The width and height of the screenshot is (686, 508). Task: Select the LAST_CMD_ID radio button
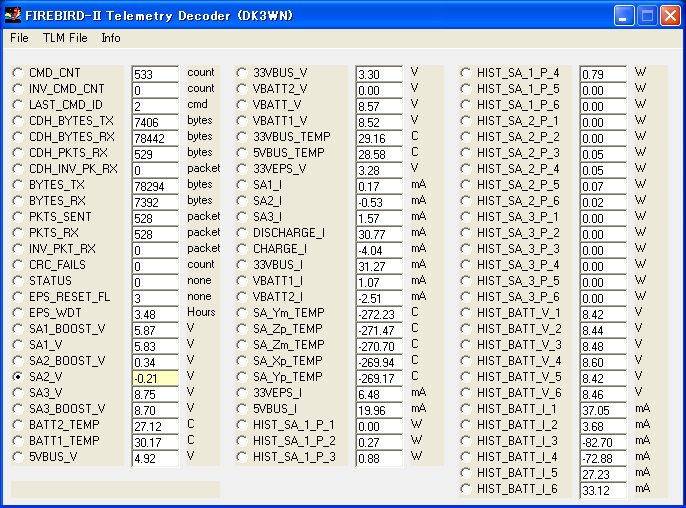point(18,105)
